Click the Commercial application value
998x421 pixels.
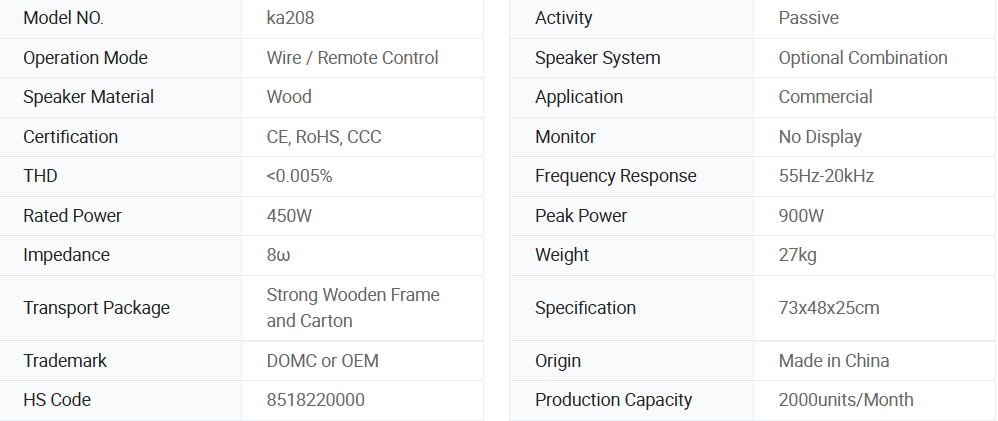[x=825, y=97]
